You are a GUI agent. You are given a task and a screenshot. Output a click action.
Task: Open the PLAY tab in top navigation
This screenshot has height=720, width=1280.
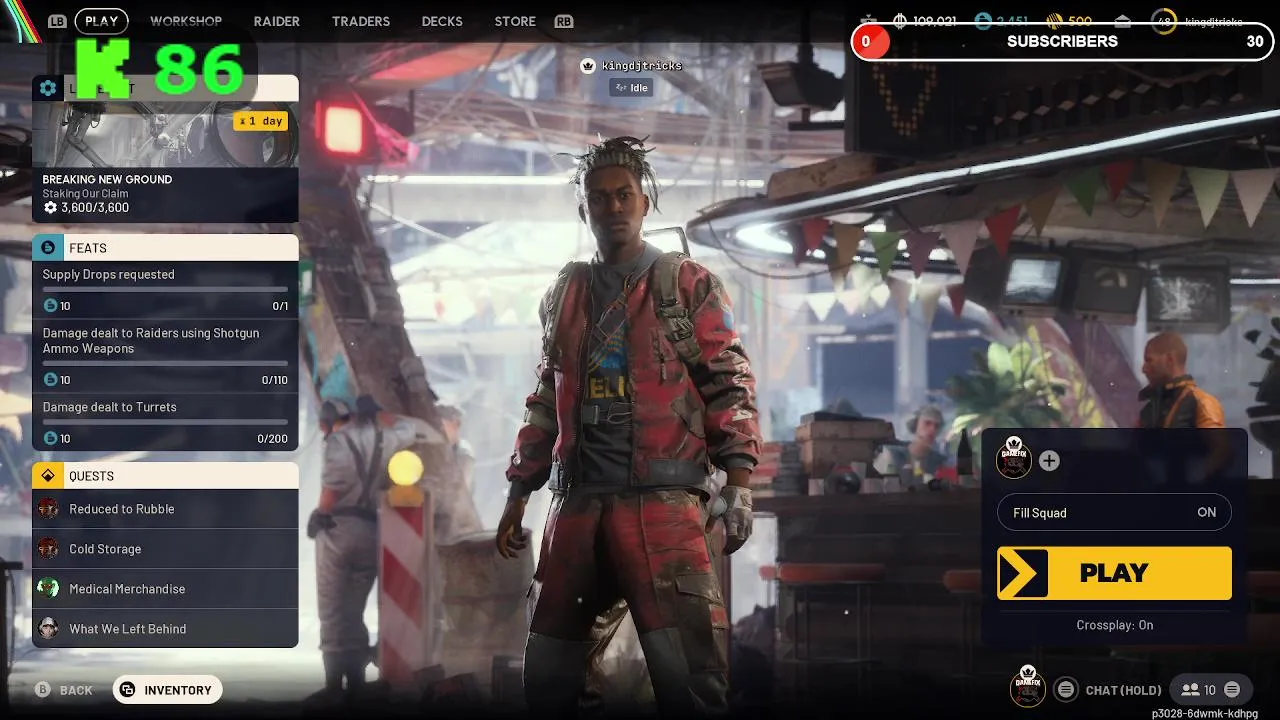coord(102,21)
